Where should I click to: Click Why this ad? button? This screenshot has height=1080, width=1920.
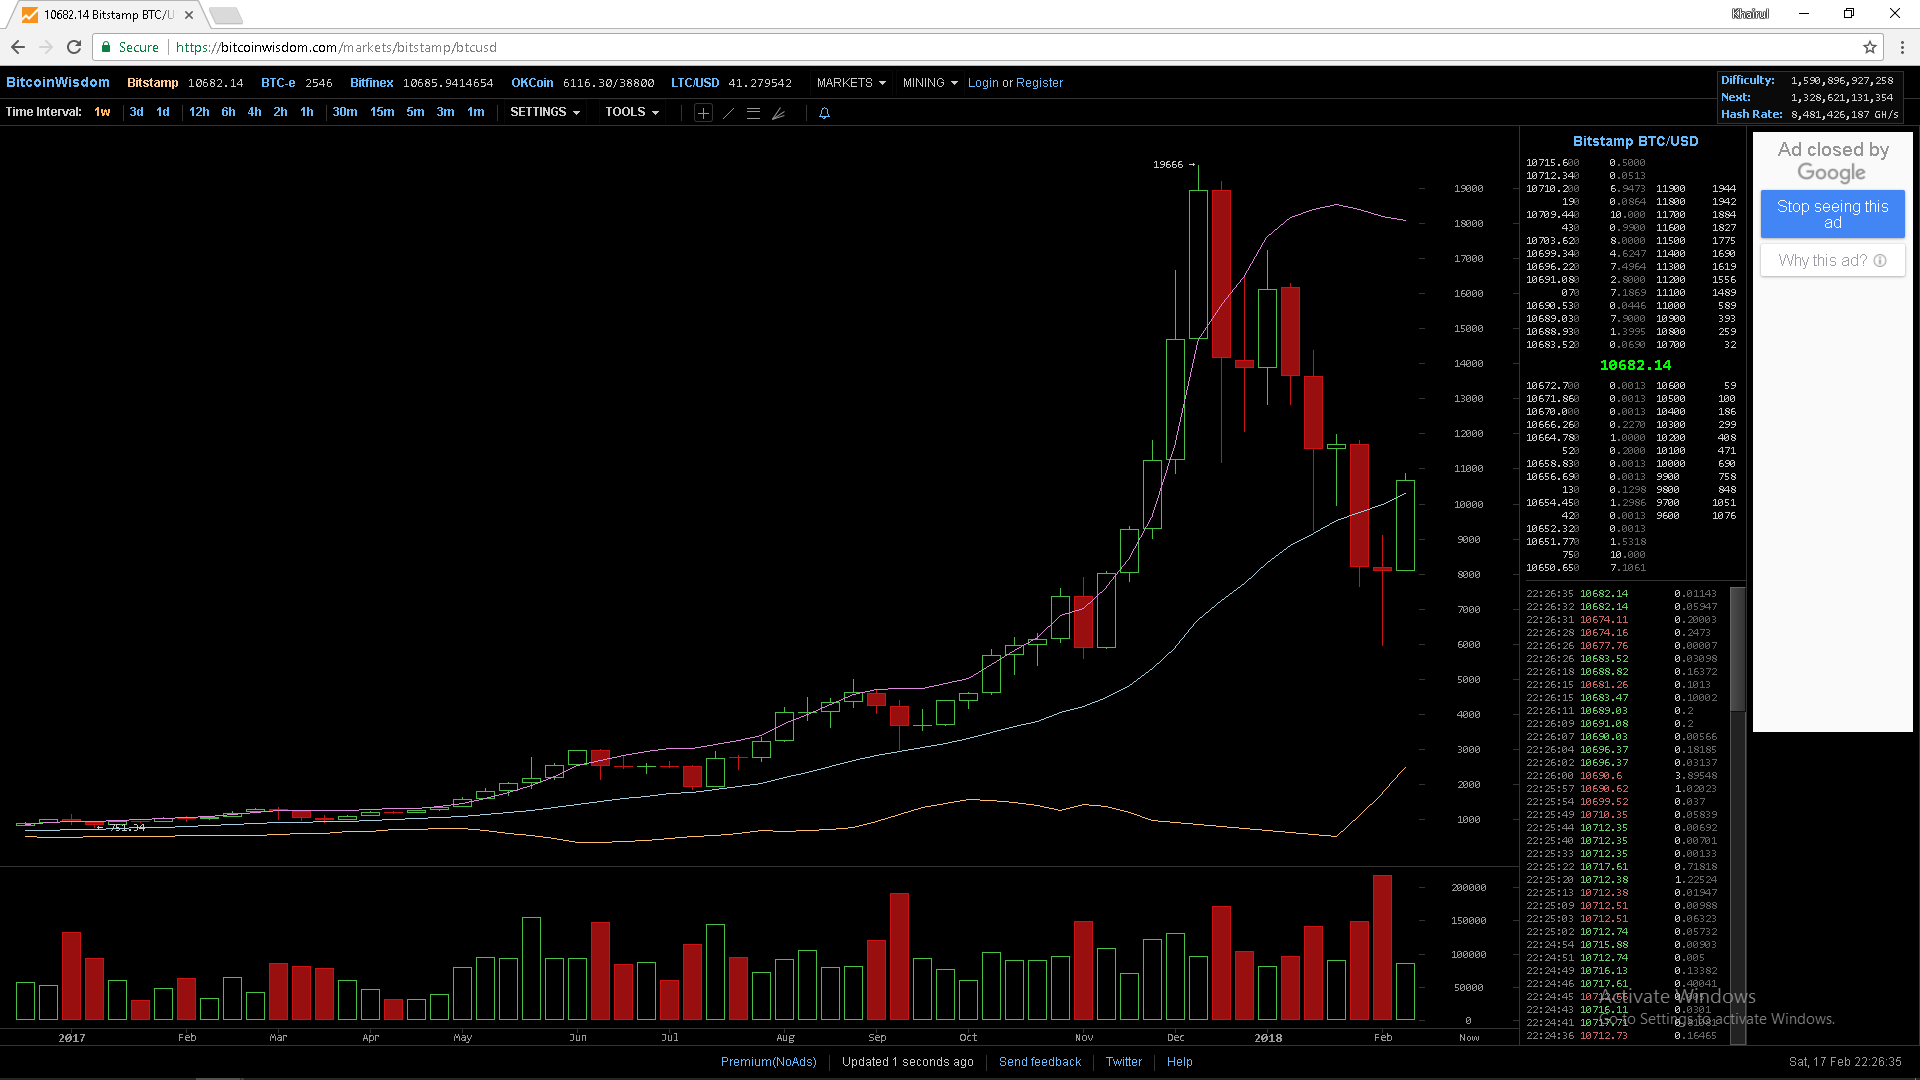point(1832,261)
